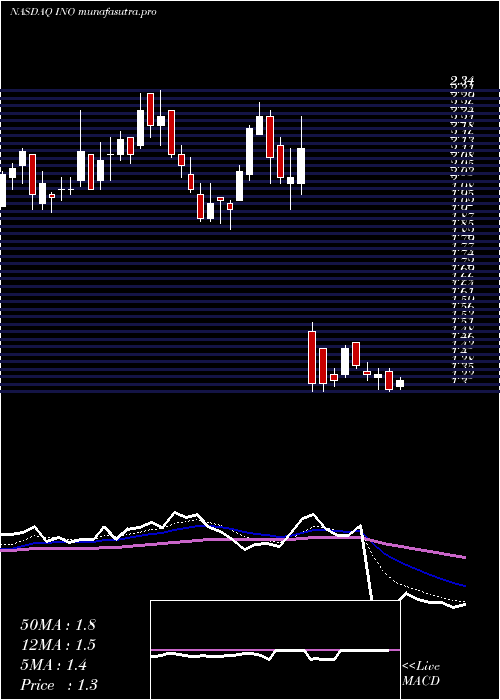Viewport: 500px width, 700px height.
Task: Click the '5MA : 1.4' label
Action: tap(54, 665)
